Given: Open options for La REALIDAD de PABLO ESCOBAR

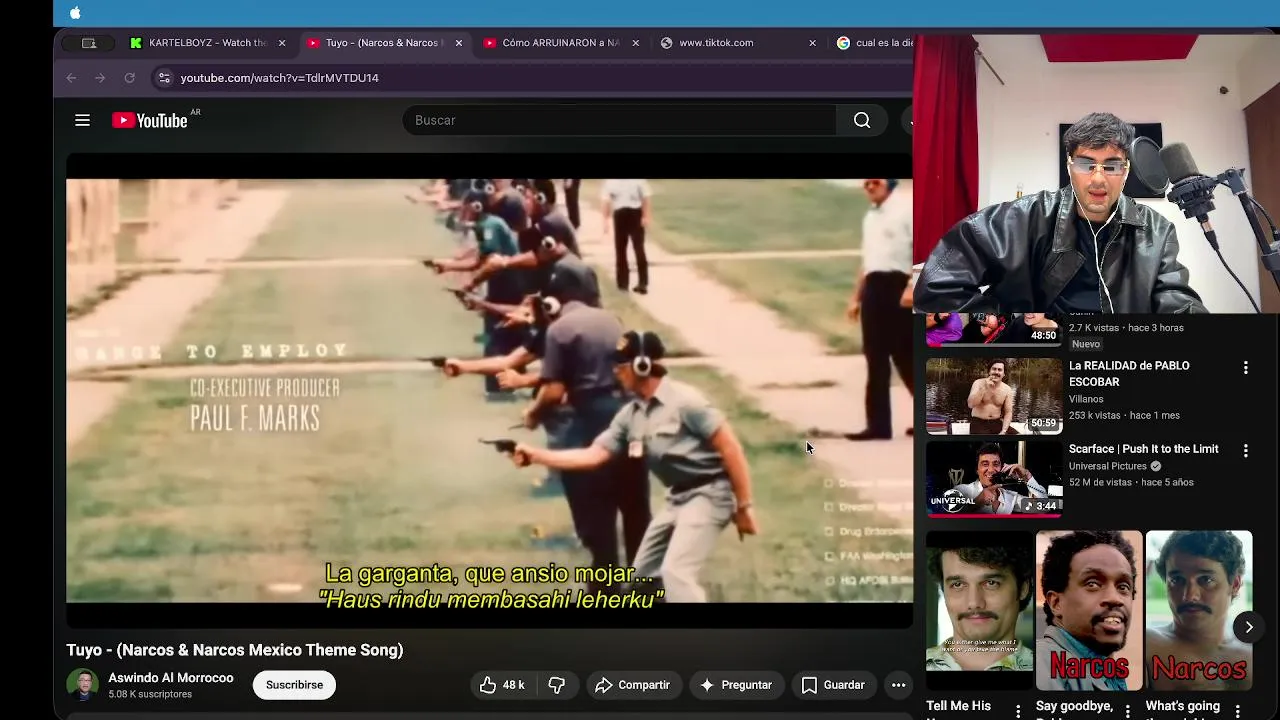Looking at the screenshot, I should click(x=1245, y=368).
